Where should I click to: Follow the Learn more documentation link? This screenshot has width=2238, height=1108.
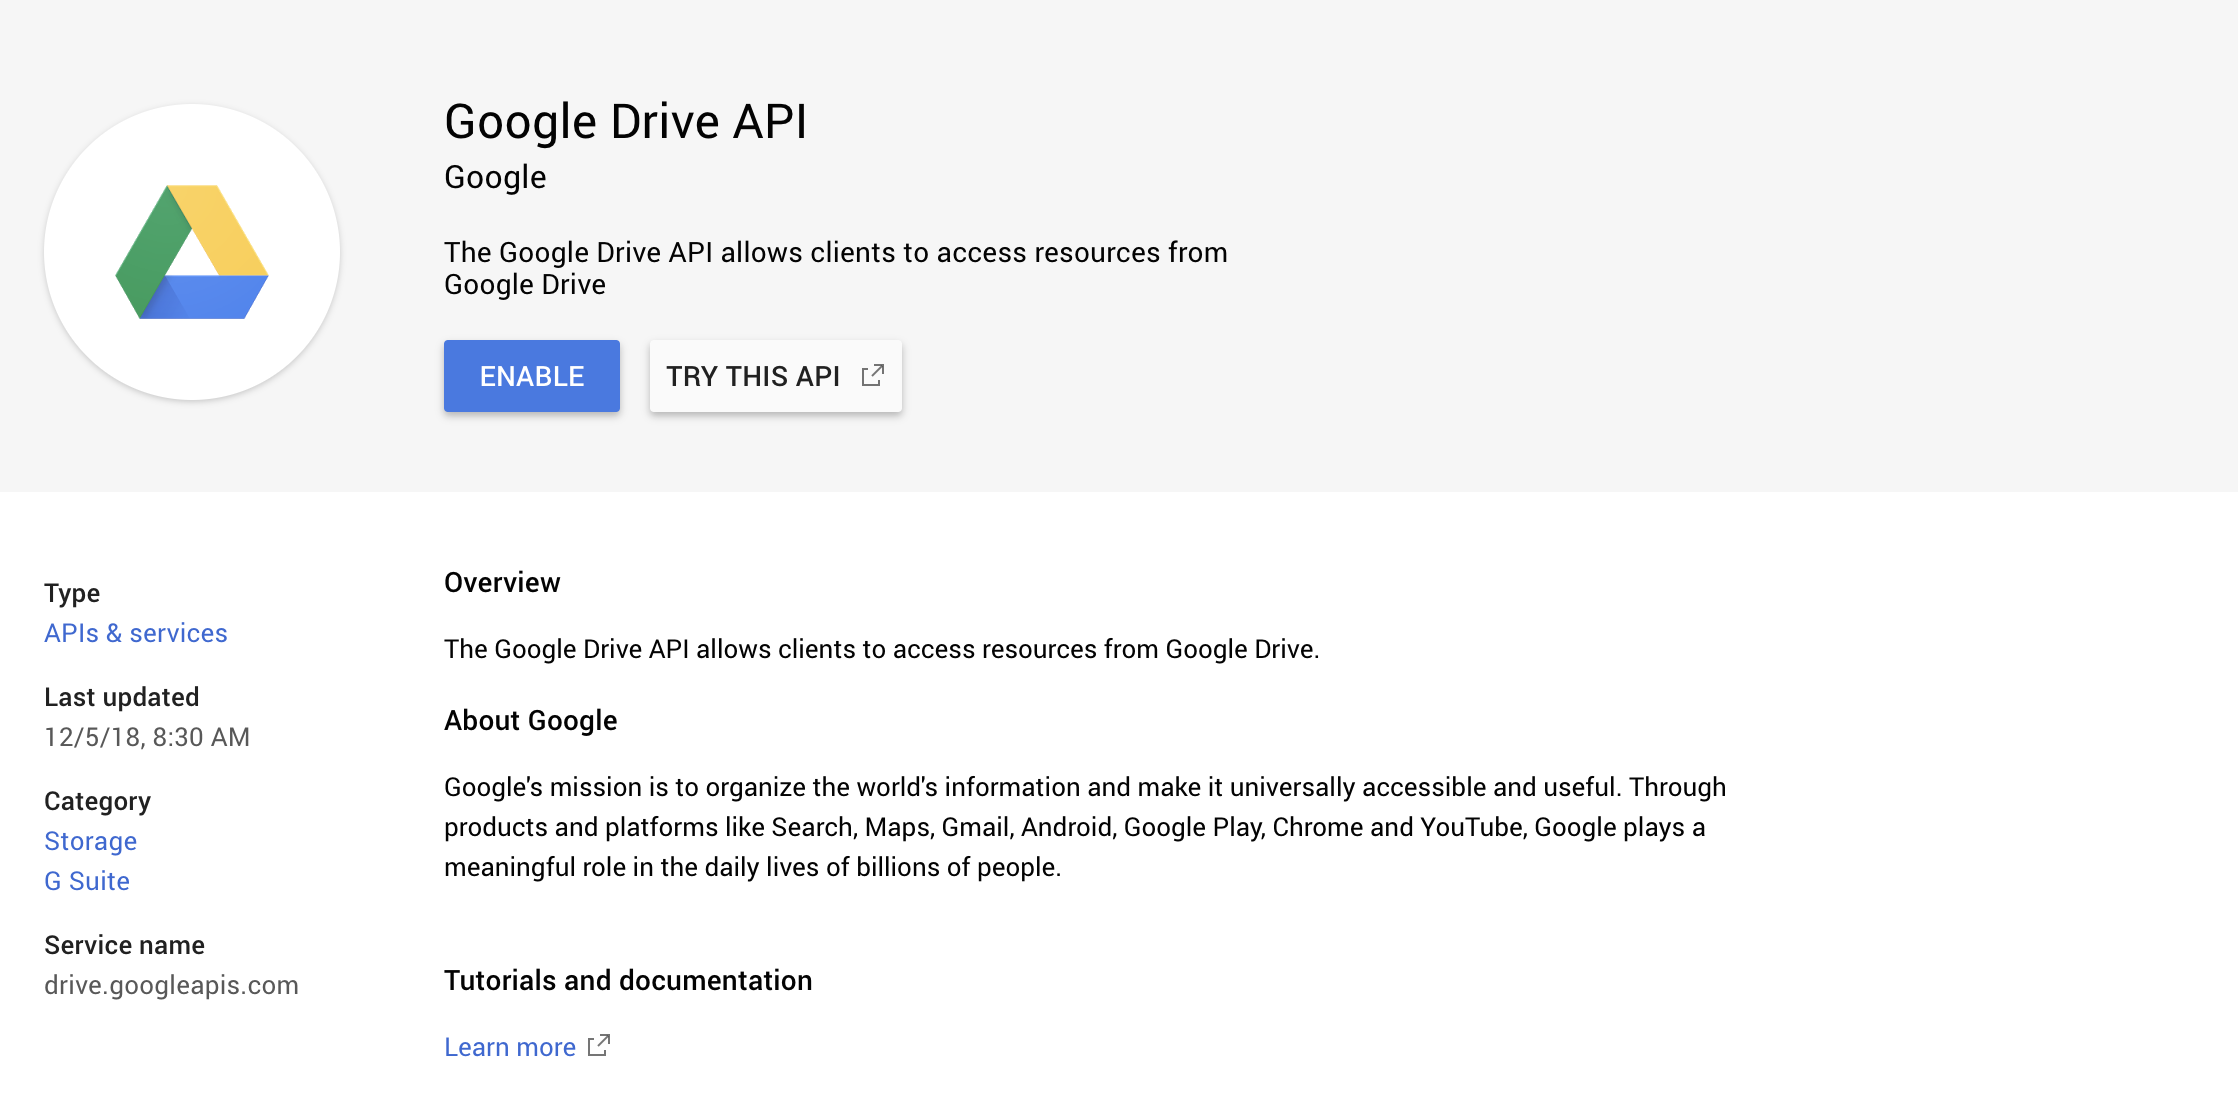coord(510,1047)
